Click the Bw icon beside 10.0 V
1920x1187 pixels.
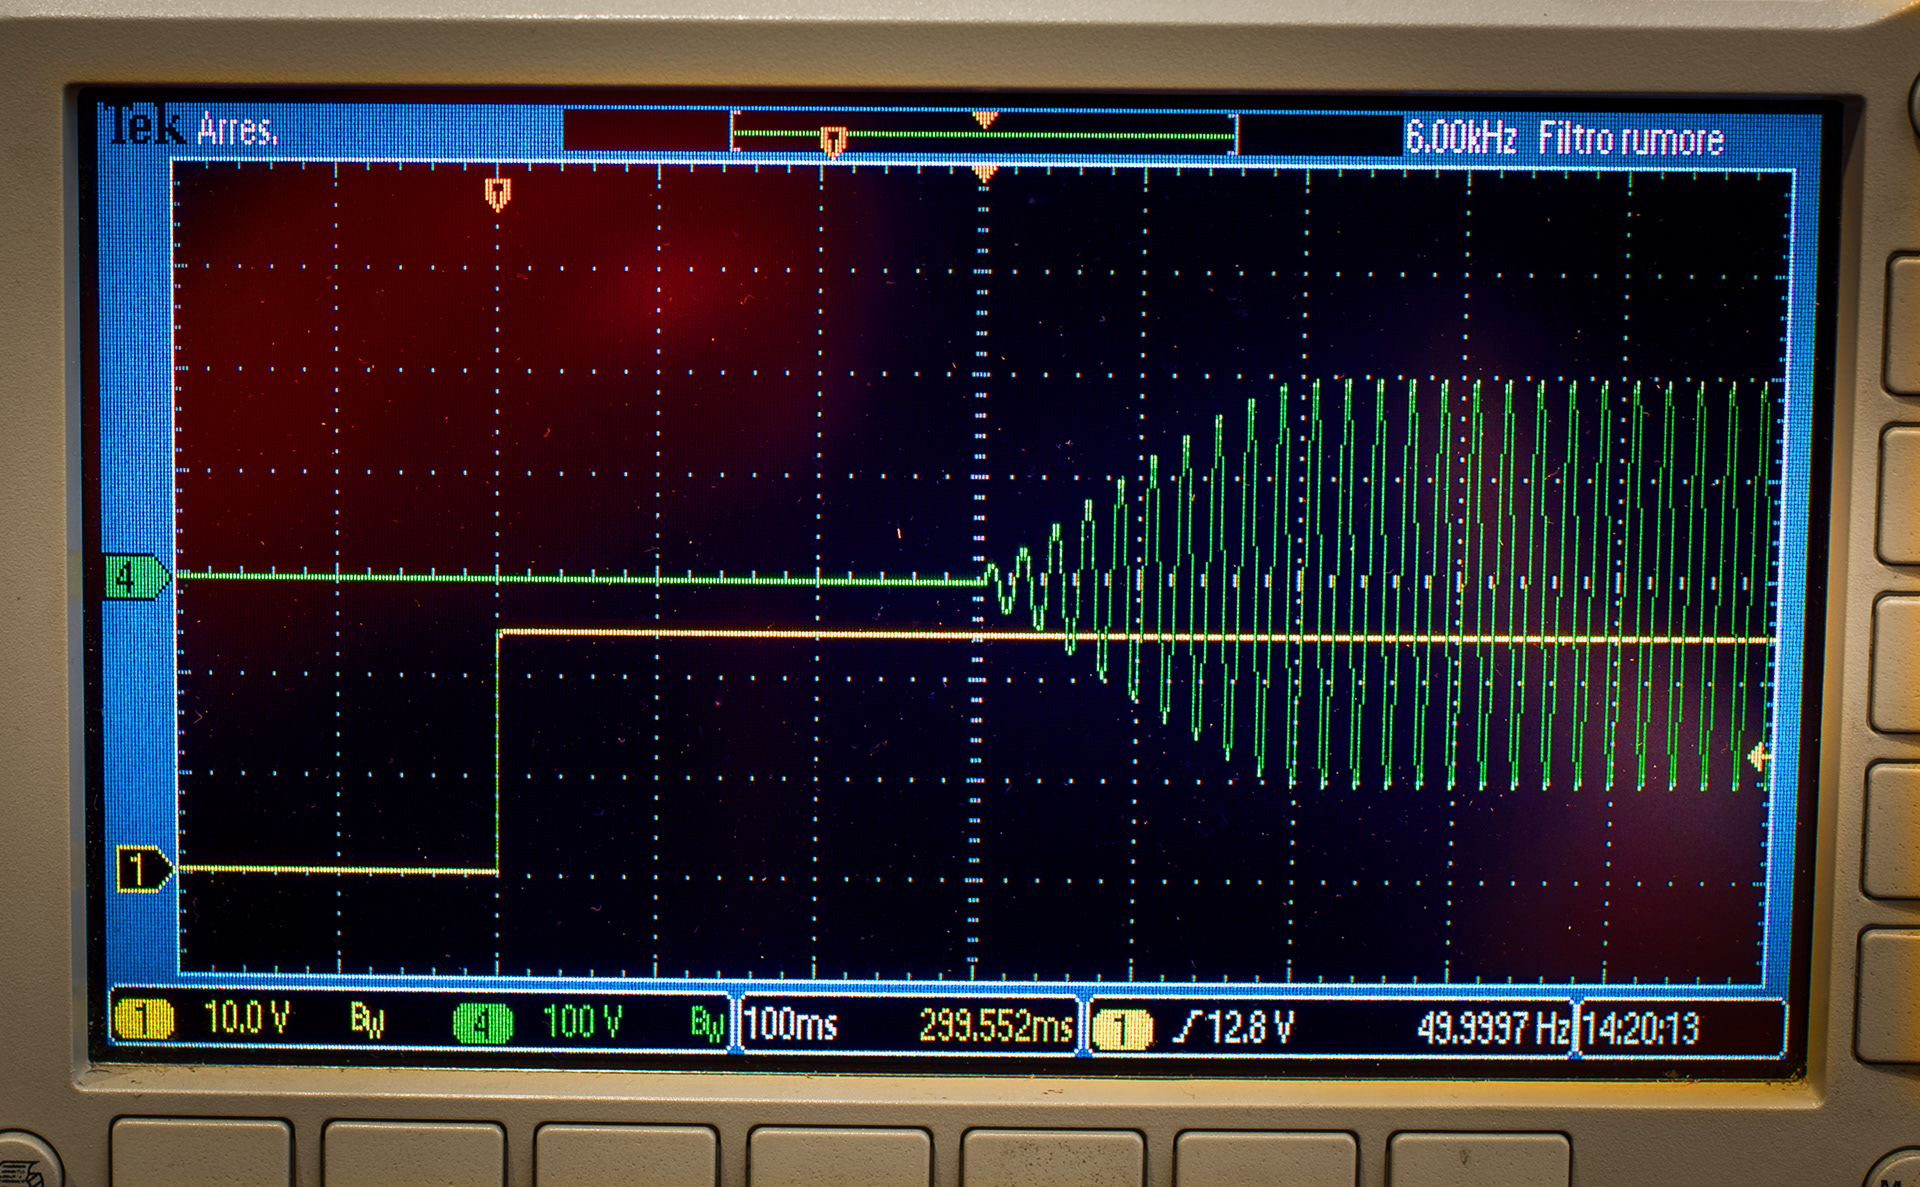point(366,1020)
